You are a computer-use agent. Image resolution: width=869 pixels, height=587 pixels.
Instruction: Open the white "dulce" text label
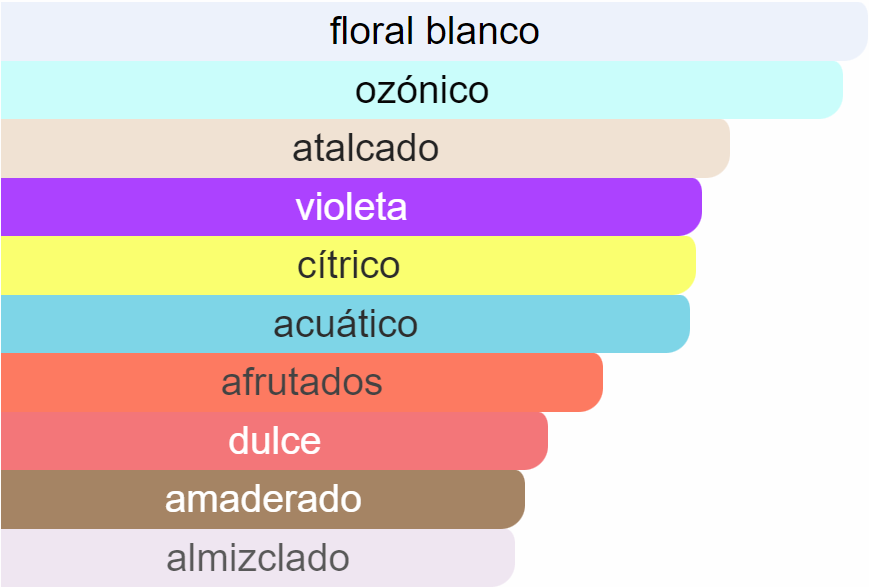[274, 441]
